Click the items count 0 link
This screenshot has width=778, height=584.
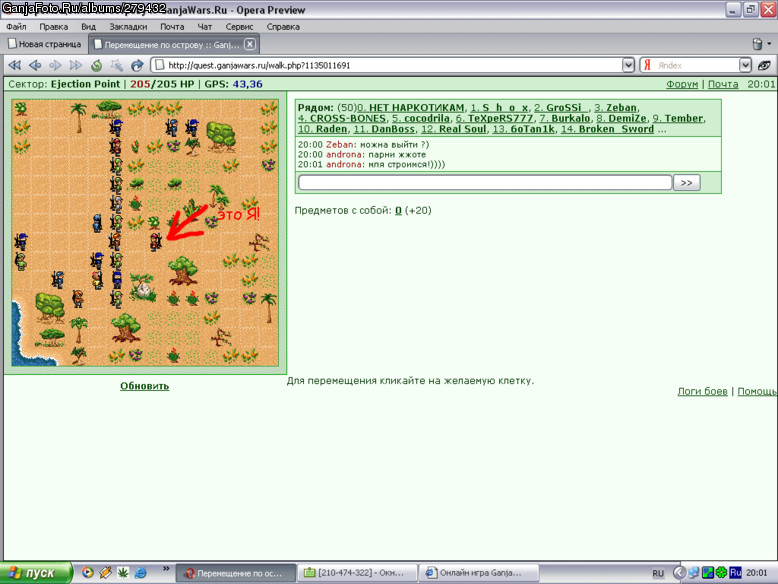click(398, 210)
